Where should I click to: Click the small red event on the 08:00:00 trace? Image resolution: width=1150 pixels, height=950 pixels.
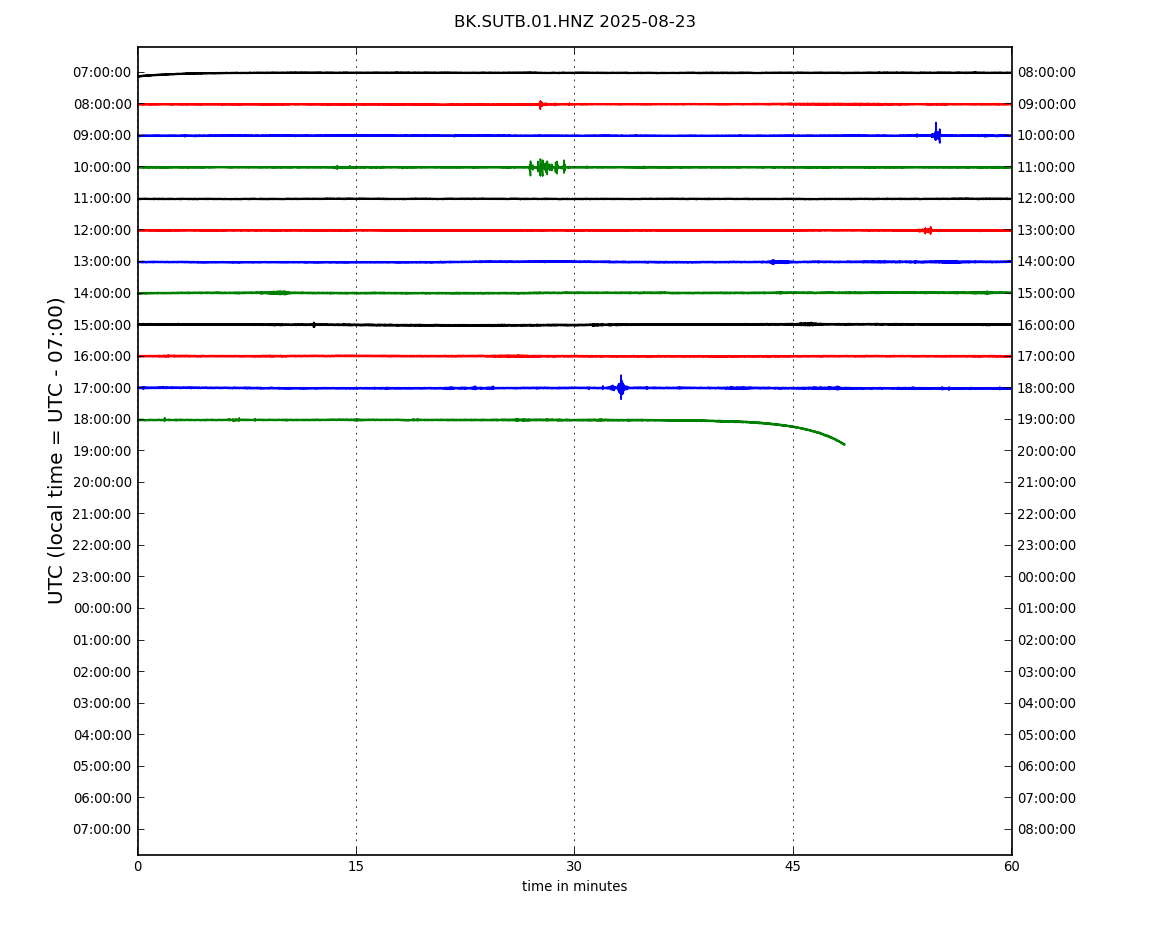coord(541,105)
